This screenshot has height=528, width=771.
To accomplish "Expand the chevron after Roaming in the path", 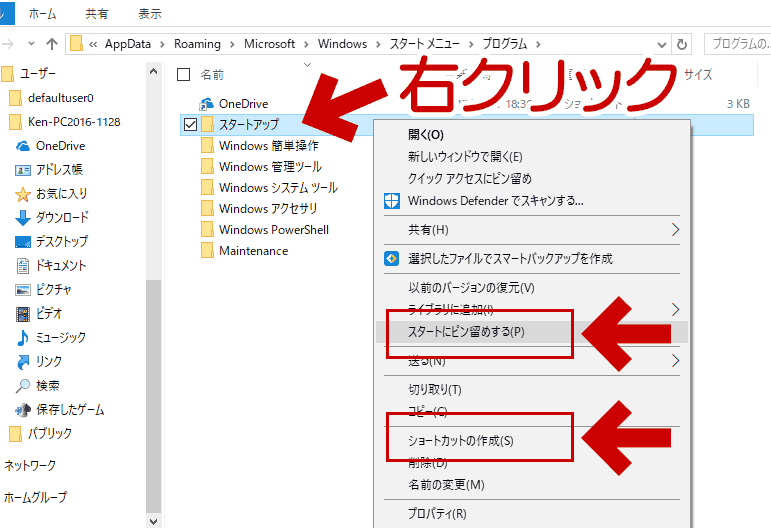I will pos(232,44).
